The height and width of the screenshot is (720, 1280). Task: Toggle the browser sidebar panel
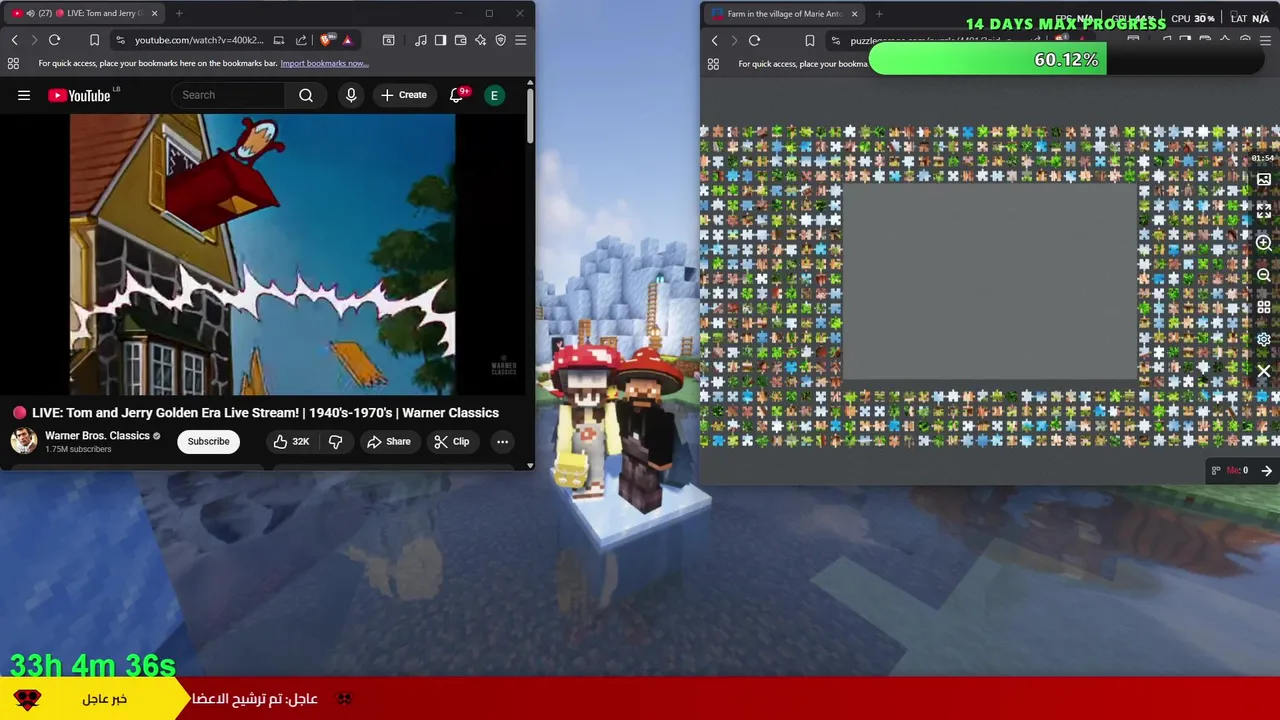pos(440,40)
